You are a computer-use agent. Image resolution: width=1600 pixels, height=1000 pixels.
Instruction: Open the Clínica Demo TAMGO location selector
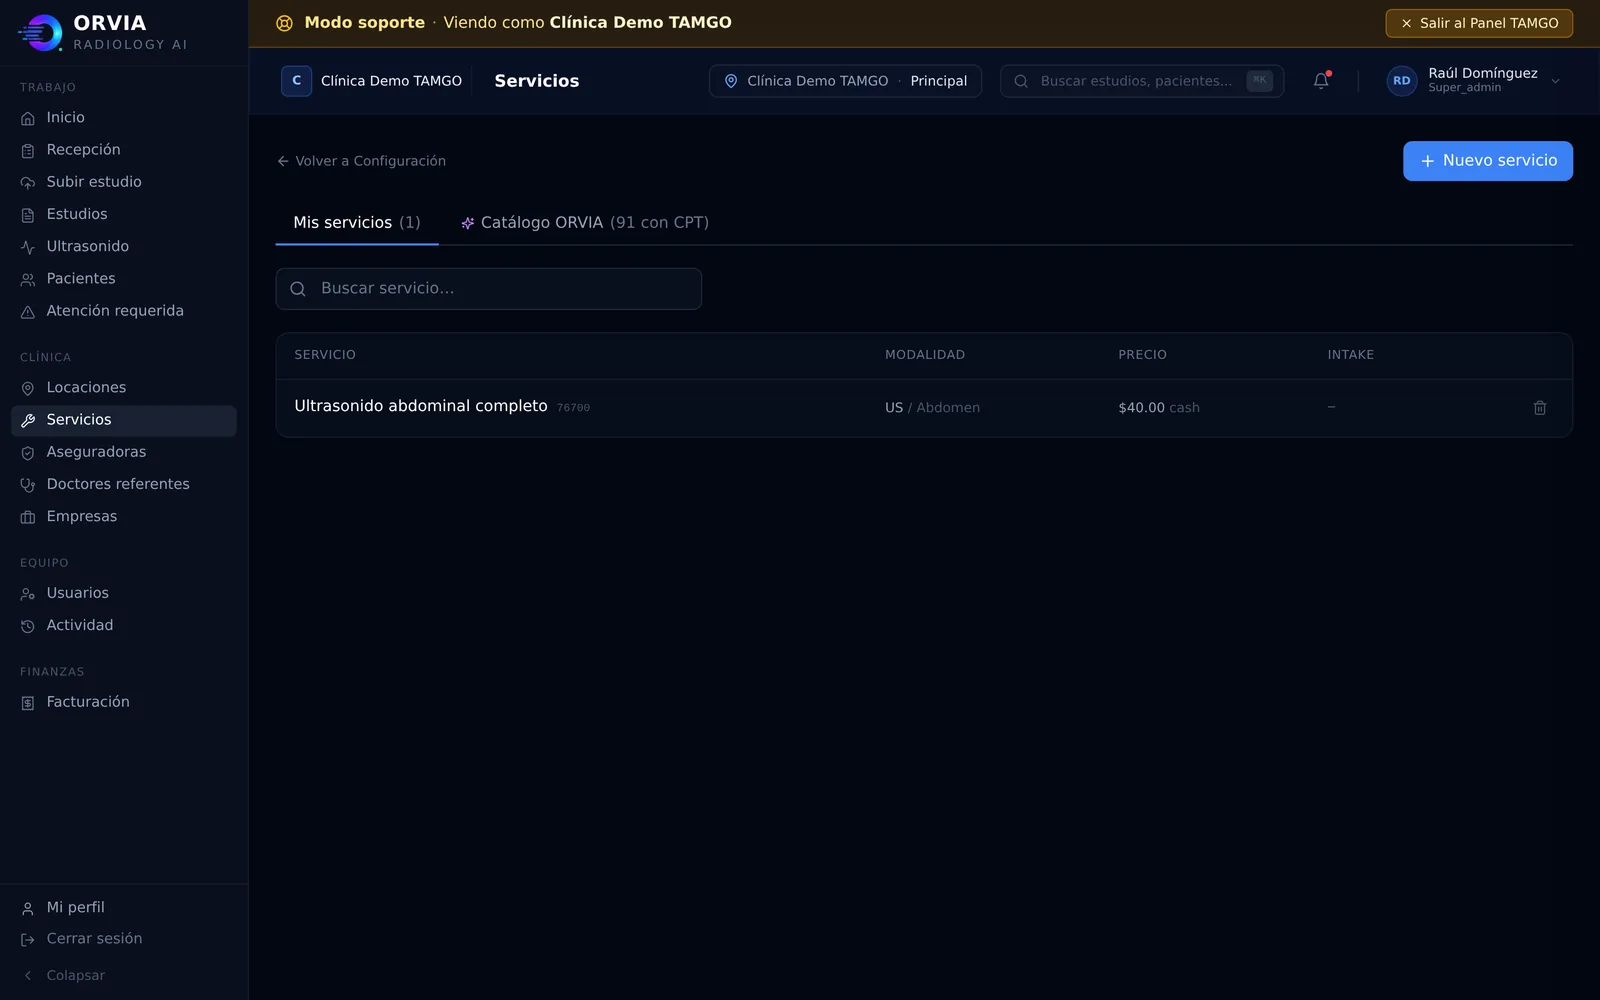pyautogui.click(x=845, y=81)
